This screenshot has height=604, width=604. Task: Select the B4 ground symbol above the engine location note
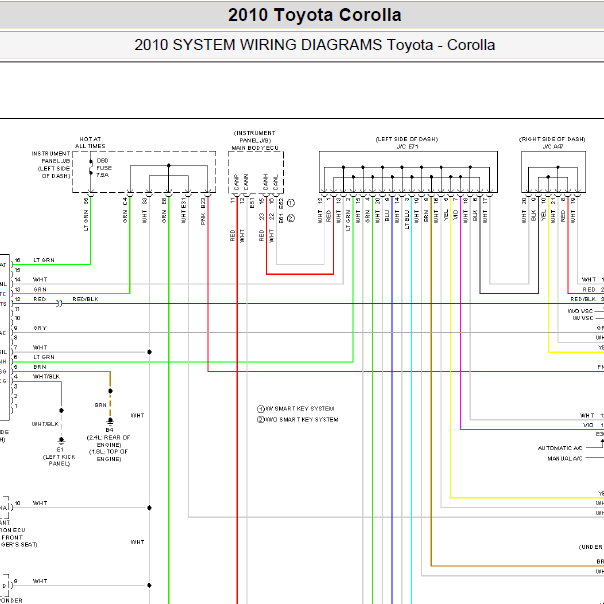point(110,421)
